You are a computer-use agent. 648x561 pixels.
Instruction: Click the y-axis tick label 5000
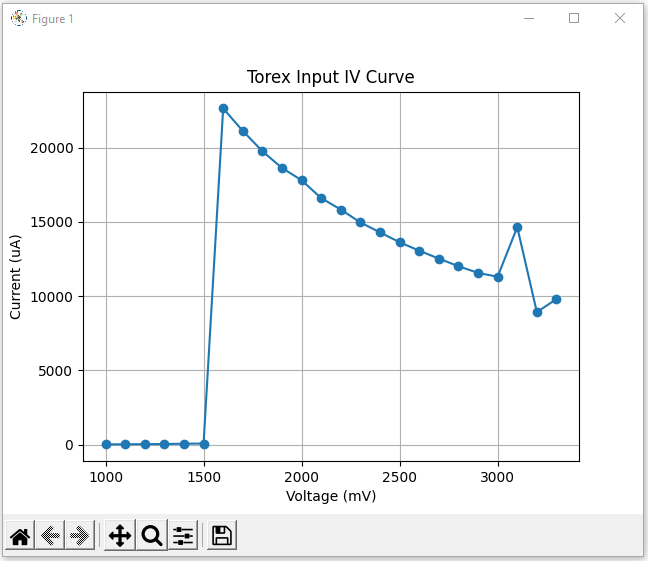[55, 371]
